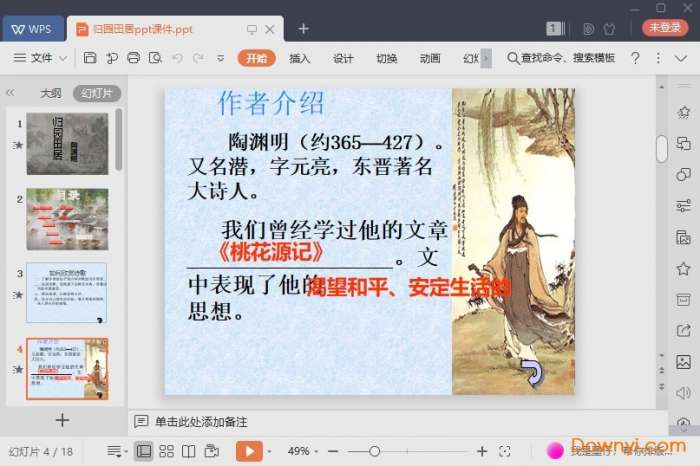Switch to the 大纲 outline view

[51, 93]
